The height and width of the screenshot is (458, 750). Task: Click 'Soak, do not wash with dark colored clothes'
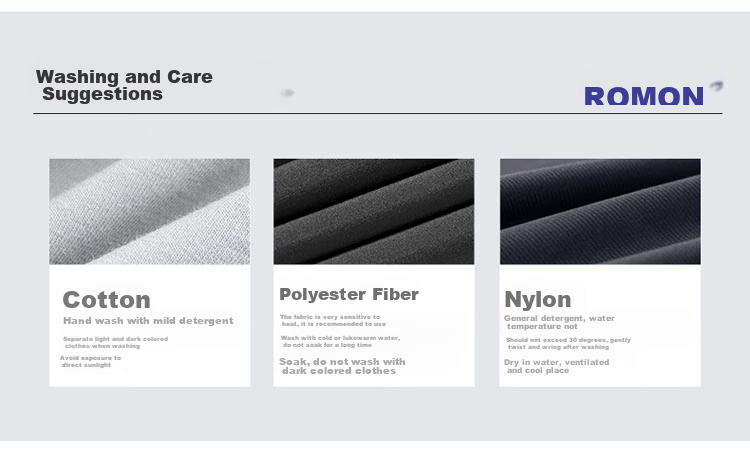tap(342, 366)
